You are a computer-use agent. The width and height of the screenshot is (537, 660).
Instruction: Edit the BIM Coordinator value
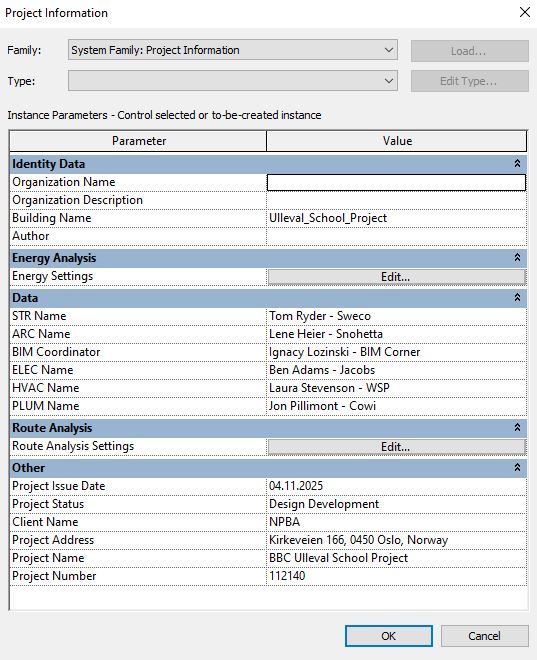pyautogui.click(x=396, y=352)
